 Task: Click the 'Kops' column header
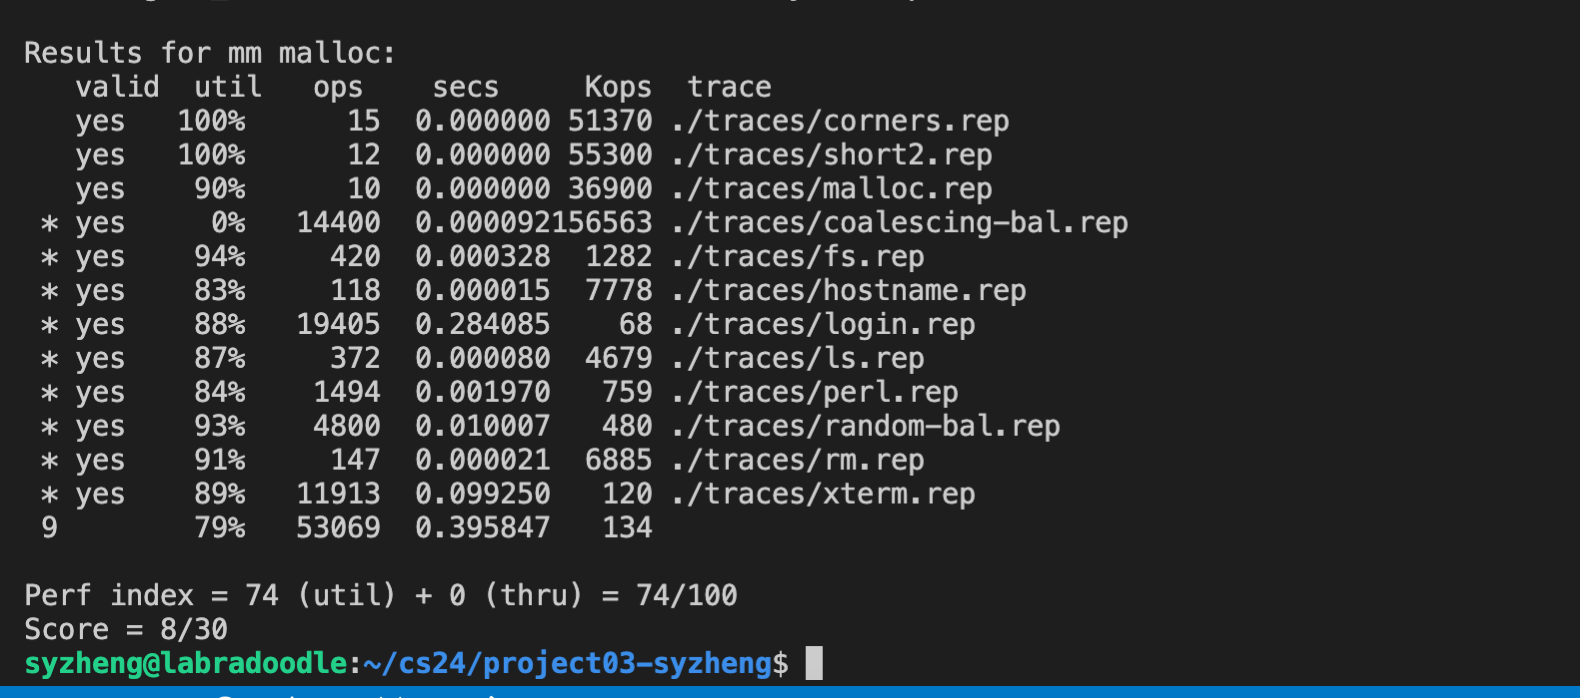(x=618, y=87)
